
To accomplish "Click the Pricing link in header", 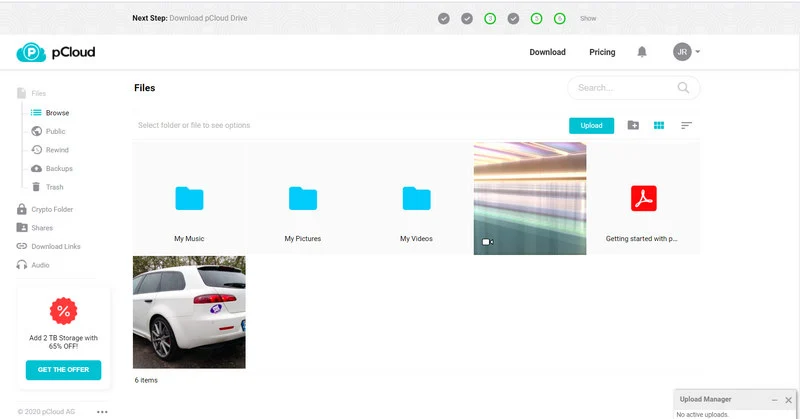I will [x=602, y=52].
